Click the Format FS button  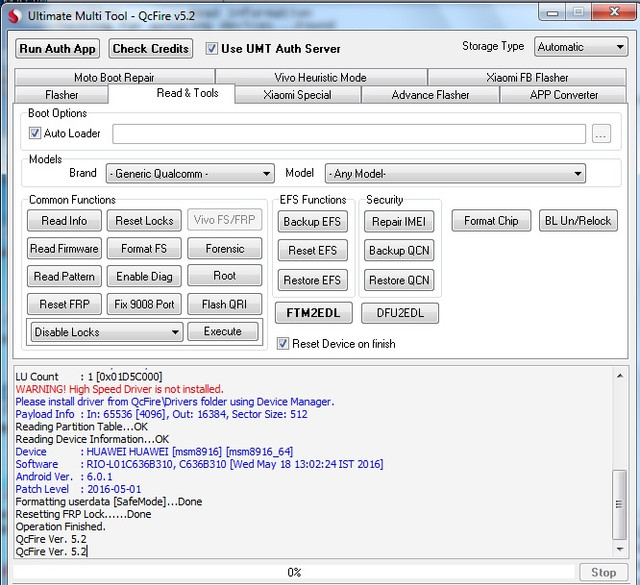pyautogui.click(x=144, y=249)
